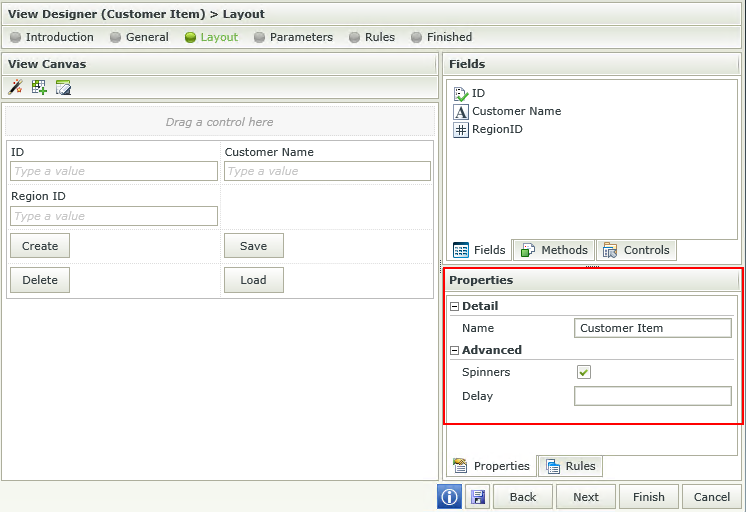
Task: Click the Create button on canvas
Action: (40, 246)
